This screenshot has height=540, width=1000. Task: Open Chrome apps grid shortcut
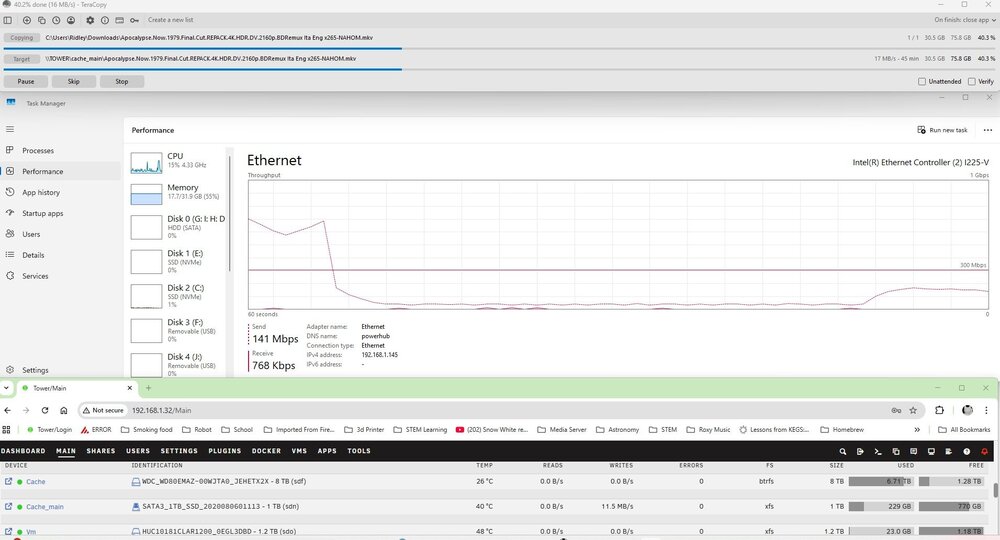6,430
